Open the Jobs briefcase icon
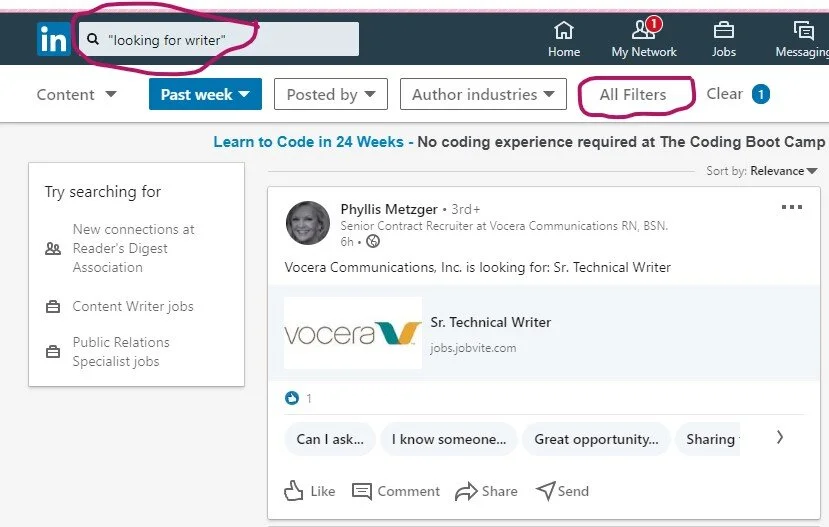The width and height of the screenshot is (829, 527). (x=723, y=39)
